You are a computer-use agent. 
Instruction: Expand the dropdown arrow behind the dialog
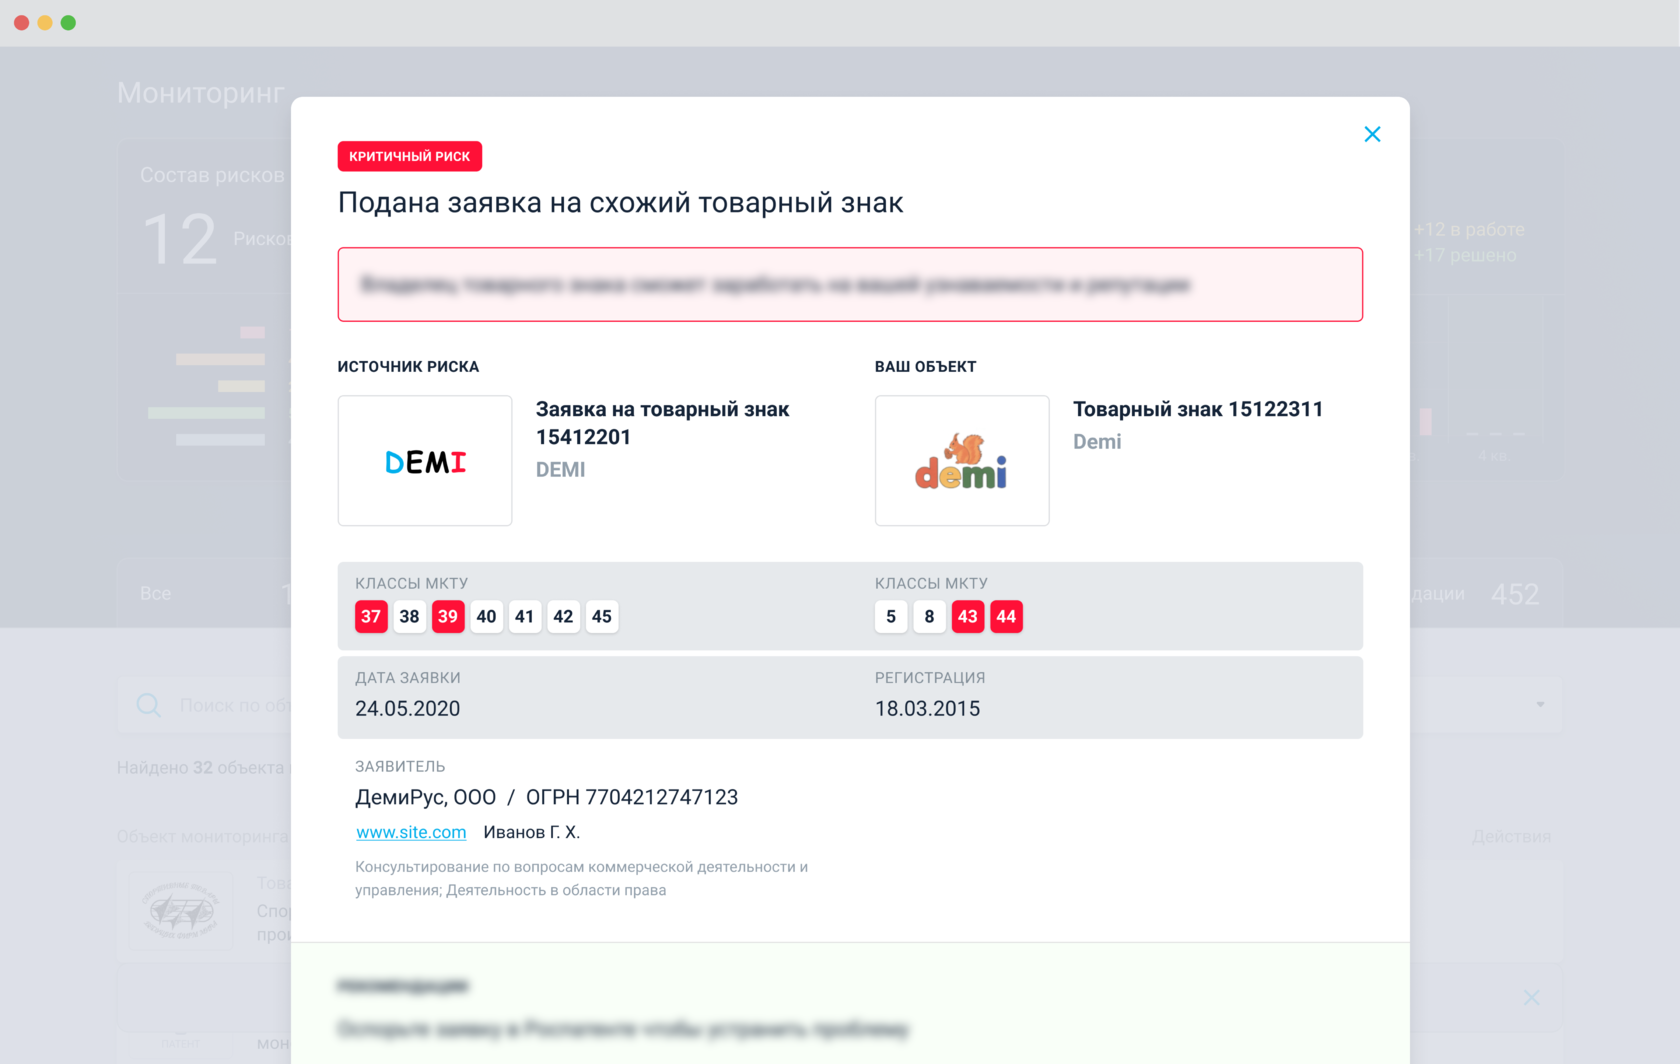pos(1540,705)
